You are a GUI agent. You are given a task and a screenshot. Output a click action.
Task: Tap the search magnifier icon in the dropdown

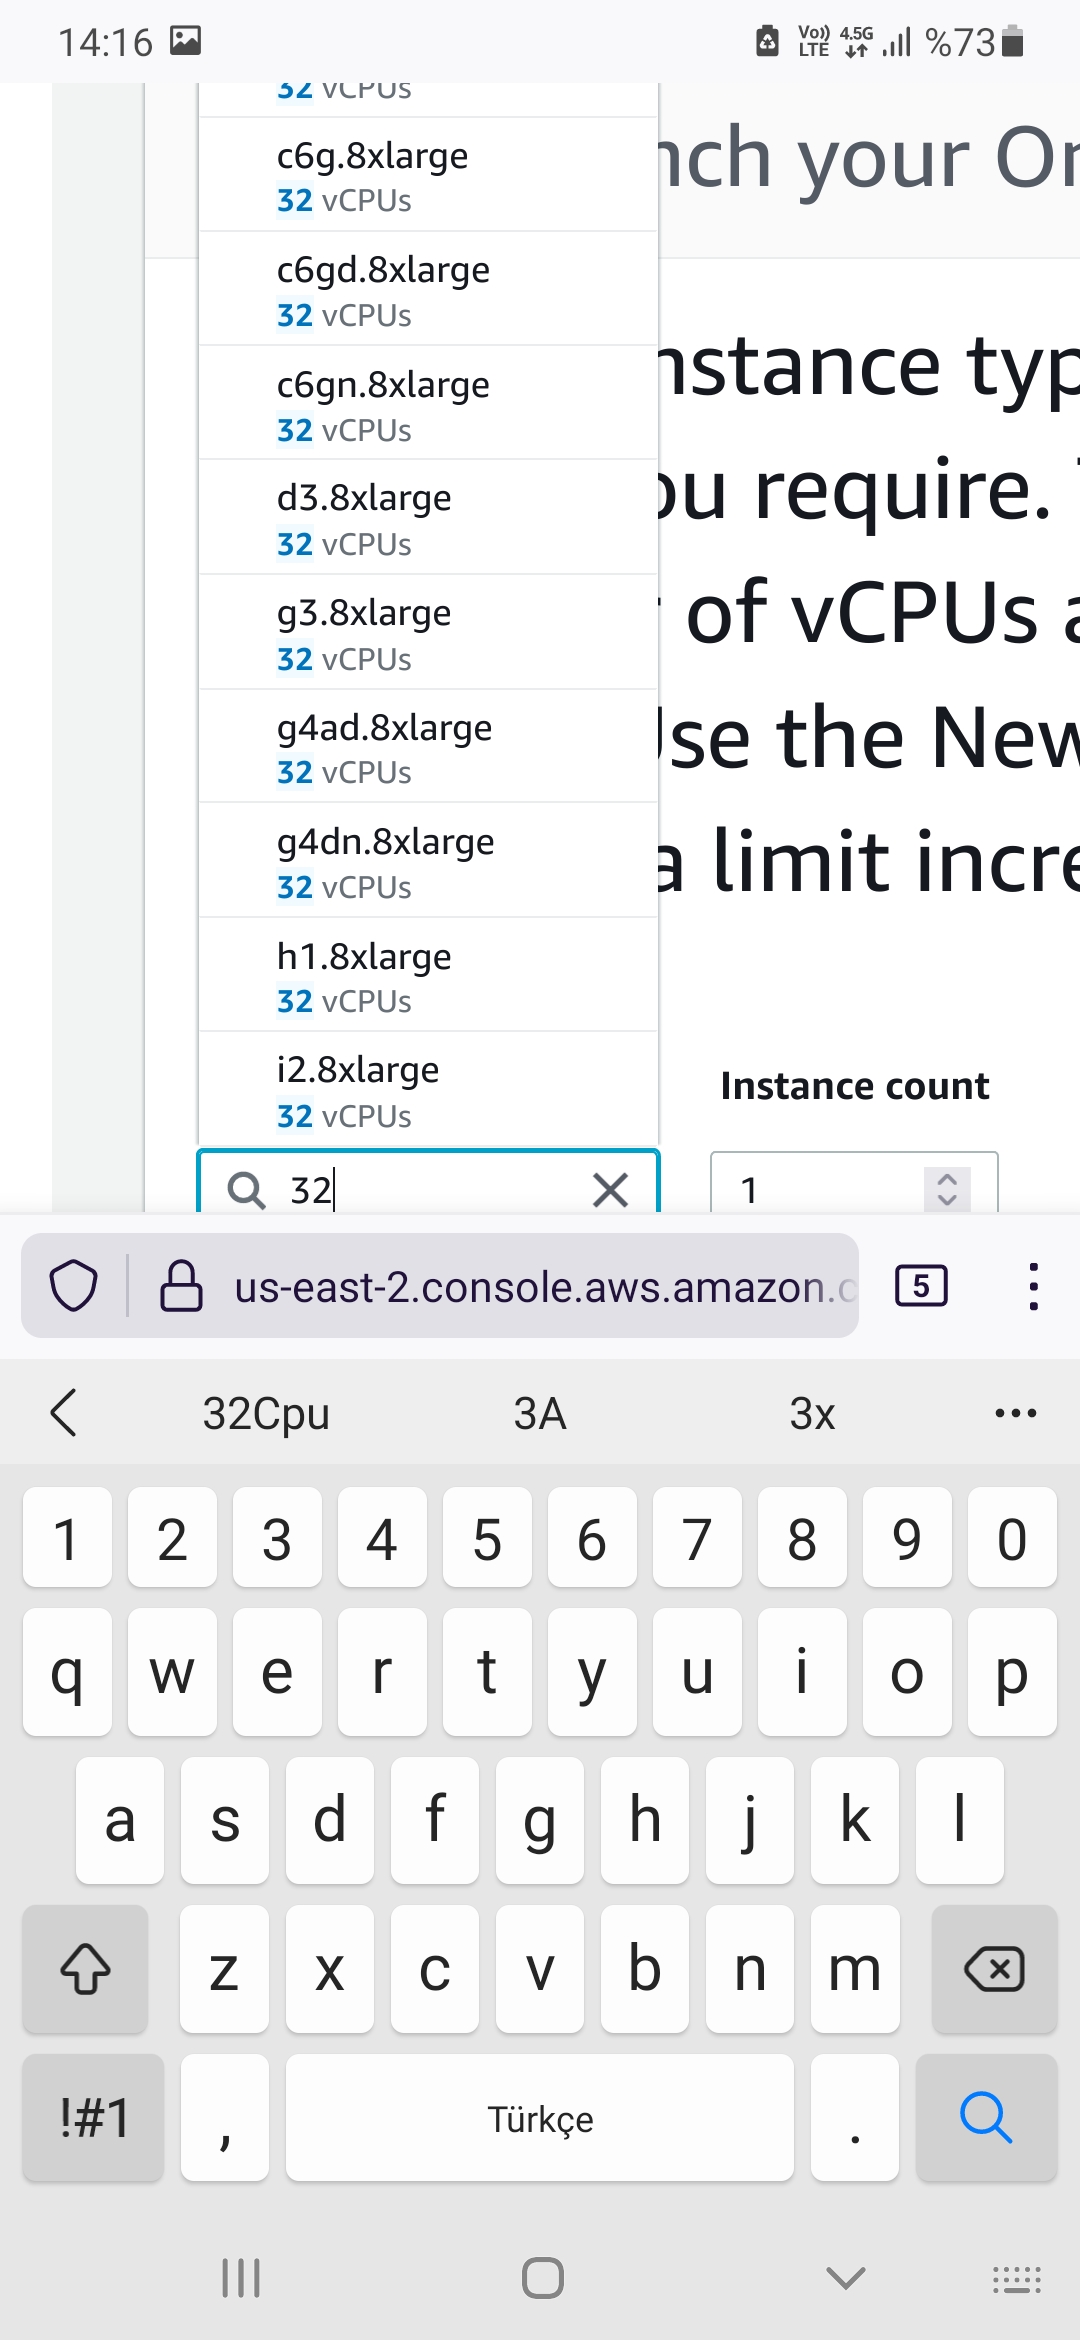click(x=246, y=1190)
